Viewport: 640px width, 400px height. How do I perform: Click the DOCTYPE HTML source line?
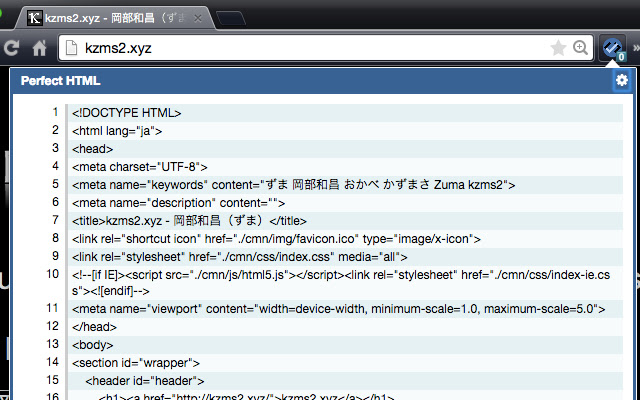126,113
